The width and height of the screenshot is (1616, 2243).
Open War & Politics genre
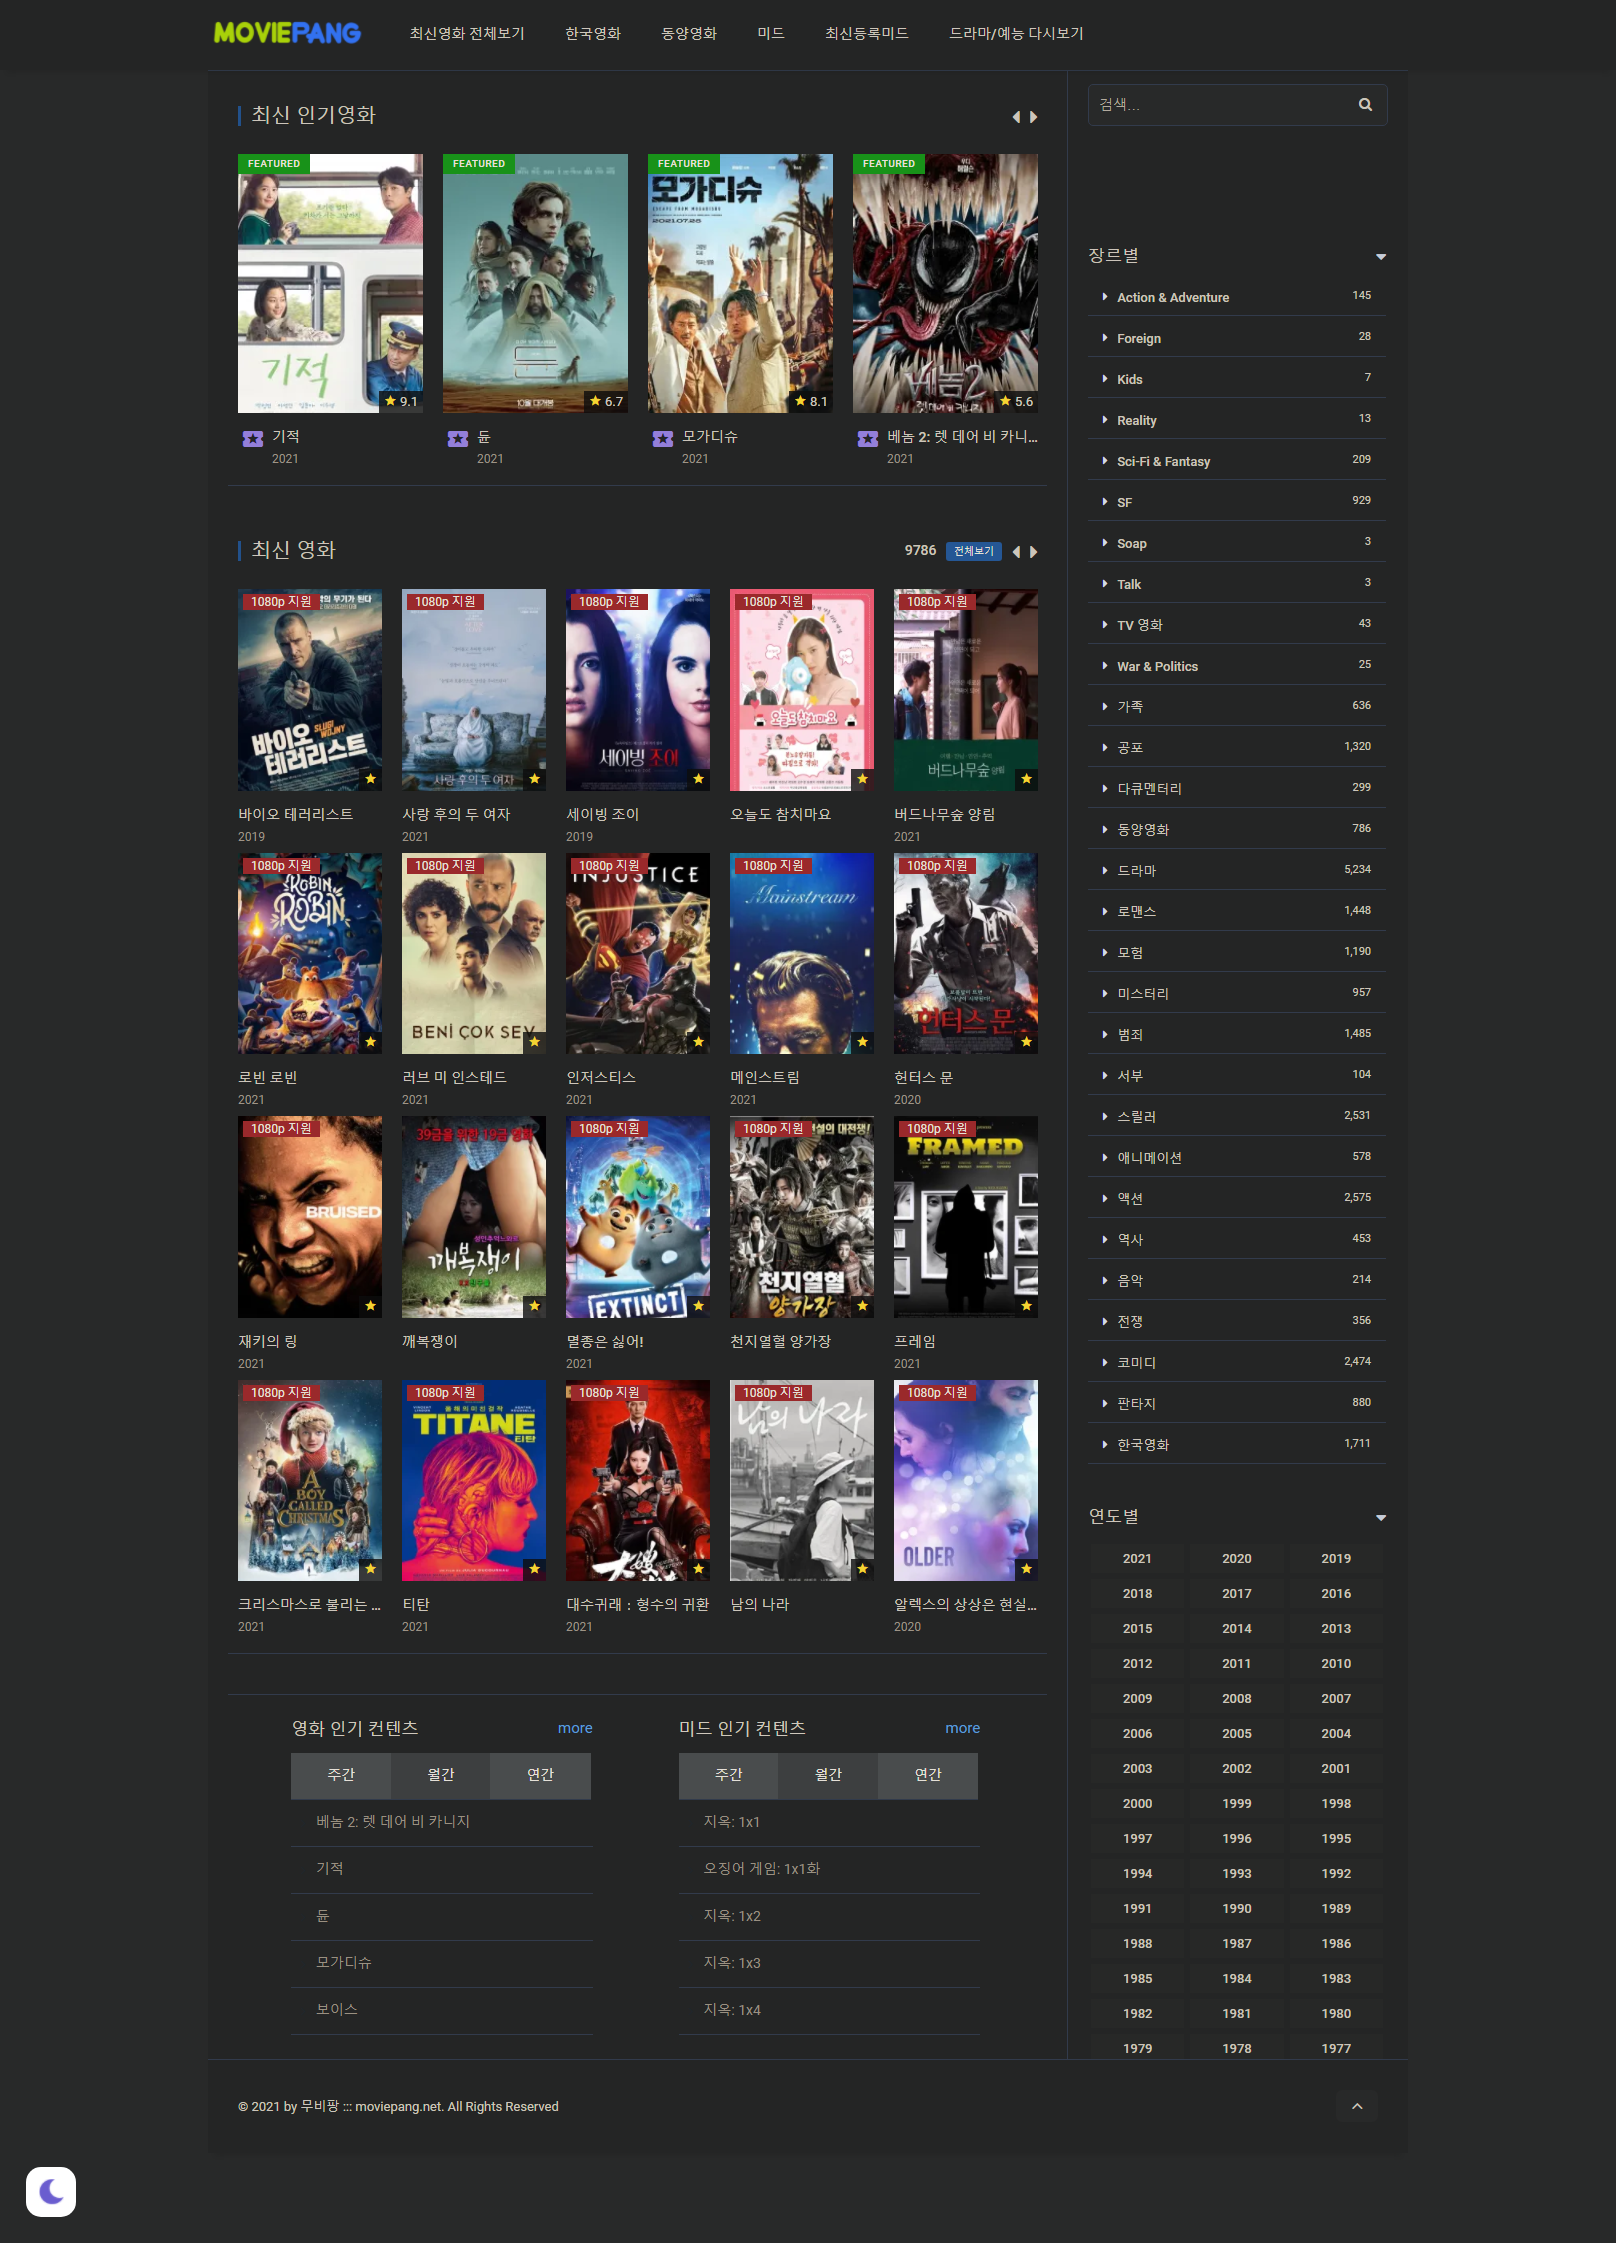1157,666
